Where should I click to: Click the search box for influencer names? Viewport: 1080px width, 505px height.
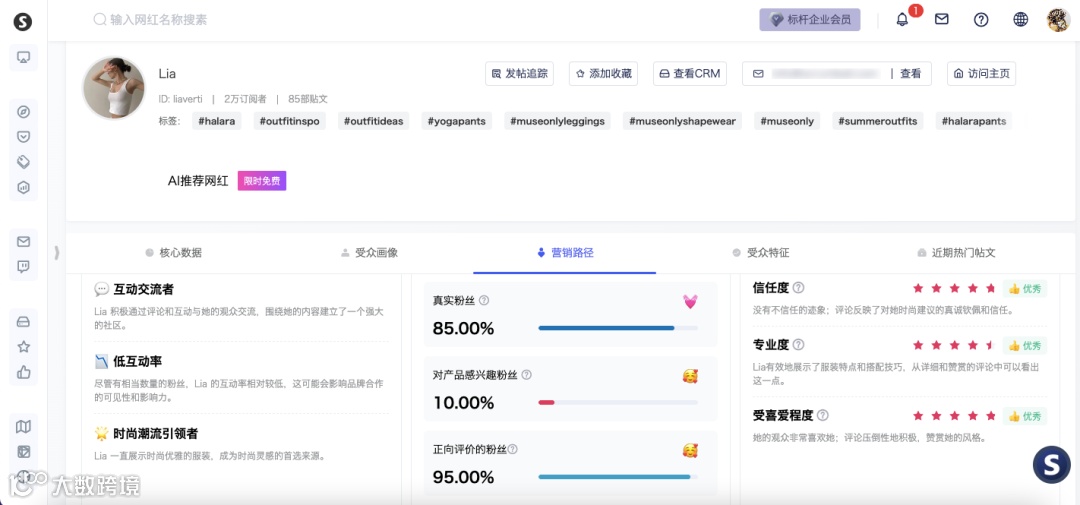click(152, 20)
